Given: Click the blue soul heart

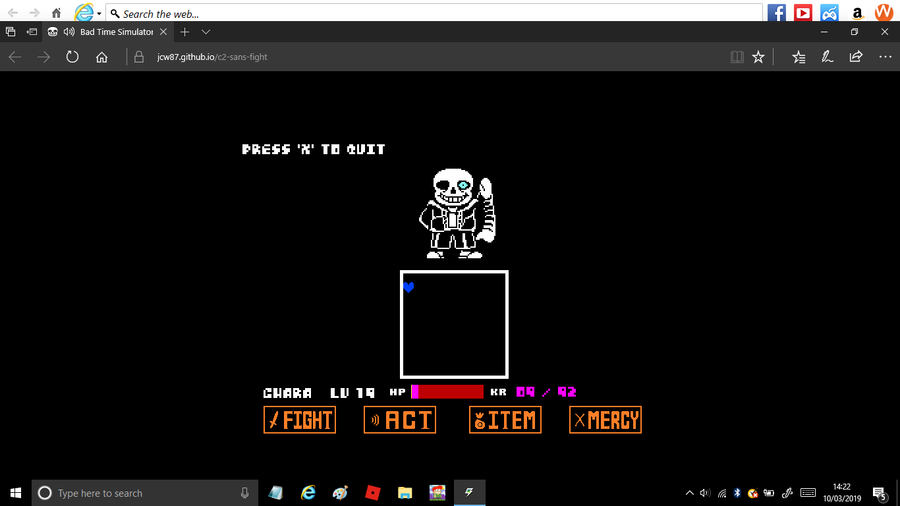Looking at the screenshot, I should [x=409, y=287].
